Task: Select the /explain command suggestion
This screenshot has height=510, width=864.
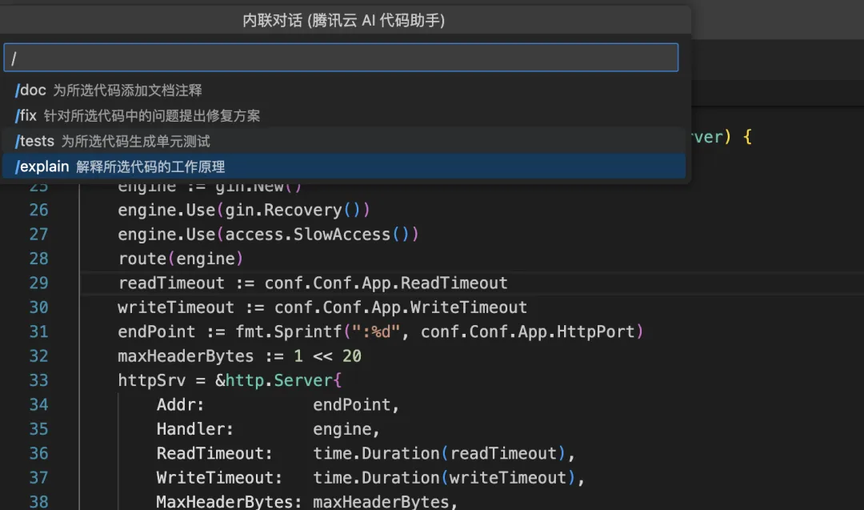Action: pyautogui.click(x=344, y=166)
